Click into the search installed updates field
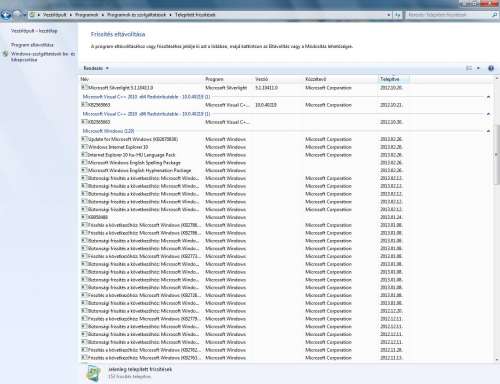This screenshot has height=384, width=500. 447,15
